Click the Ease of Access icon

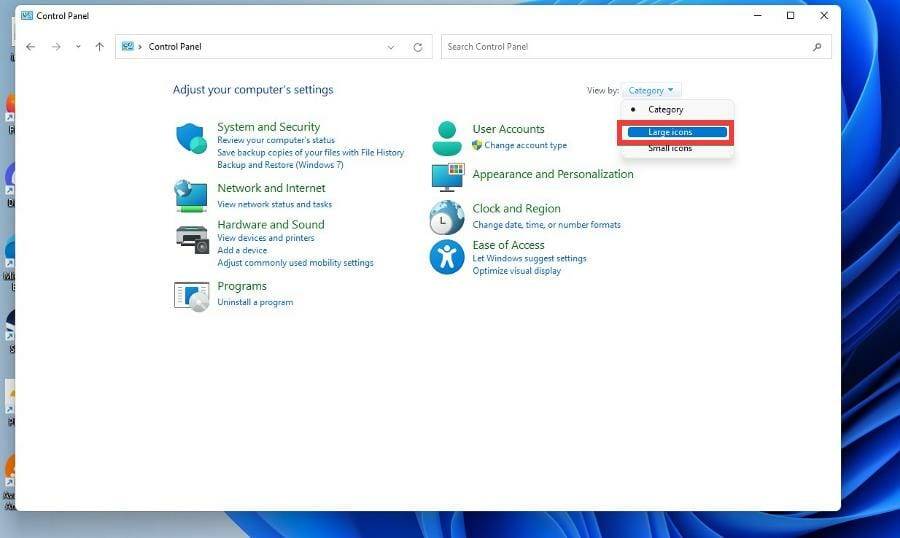coord(447,257)
